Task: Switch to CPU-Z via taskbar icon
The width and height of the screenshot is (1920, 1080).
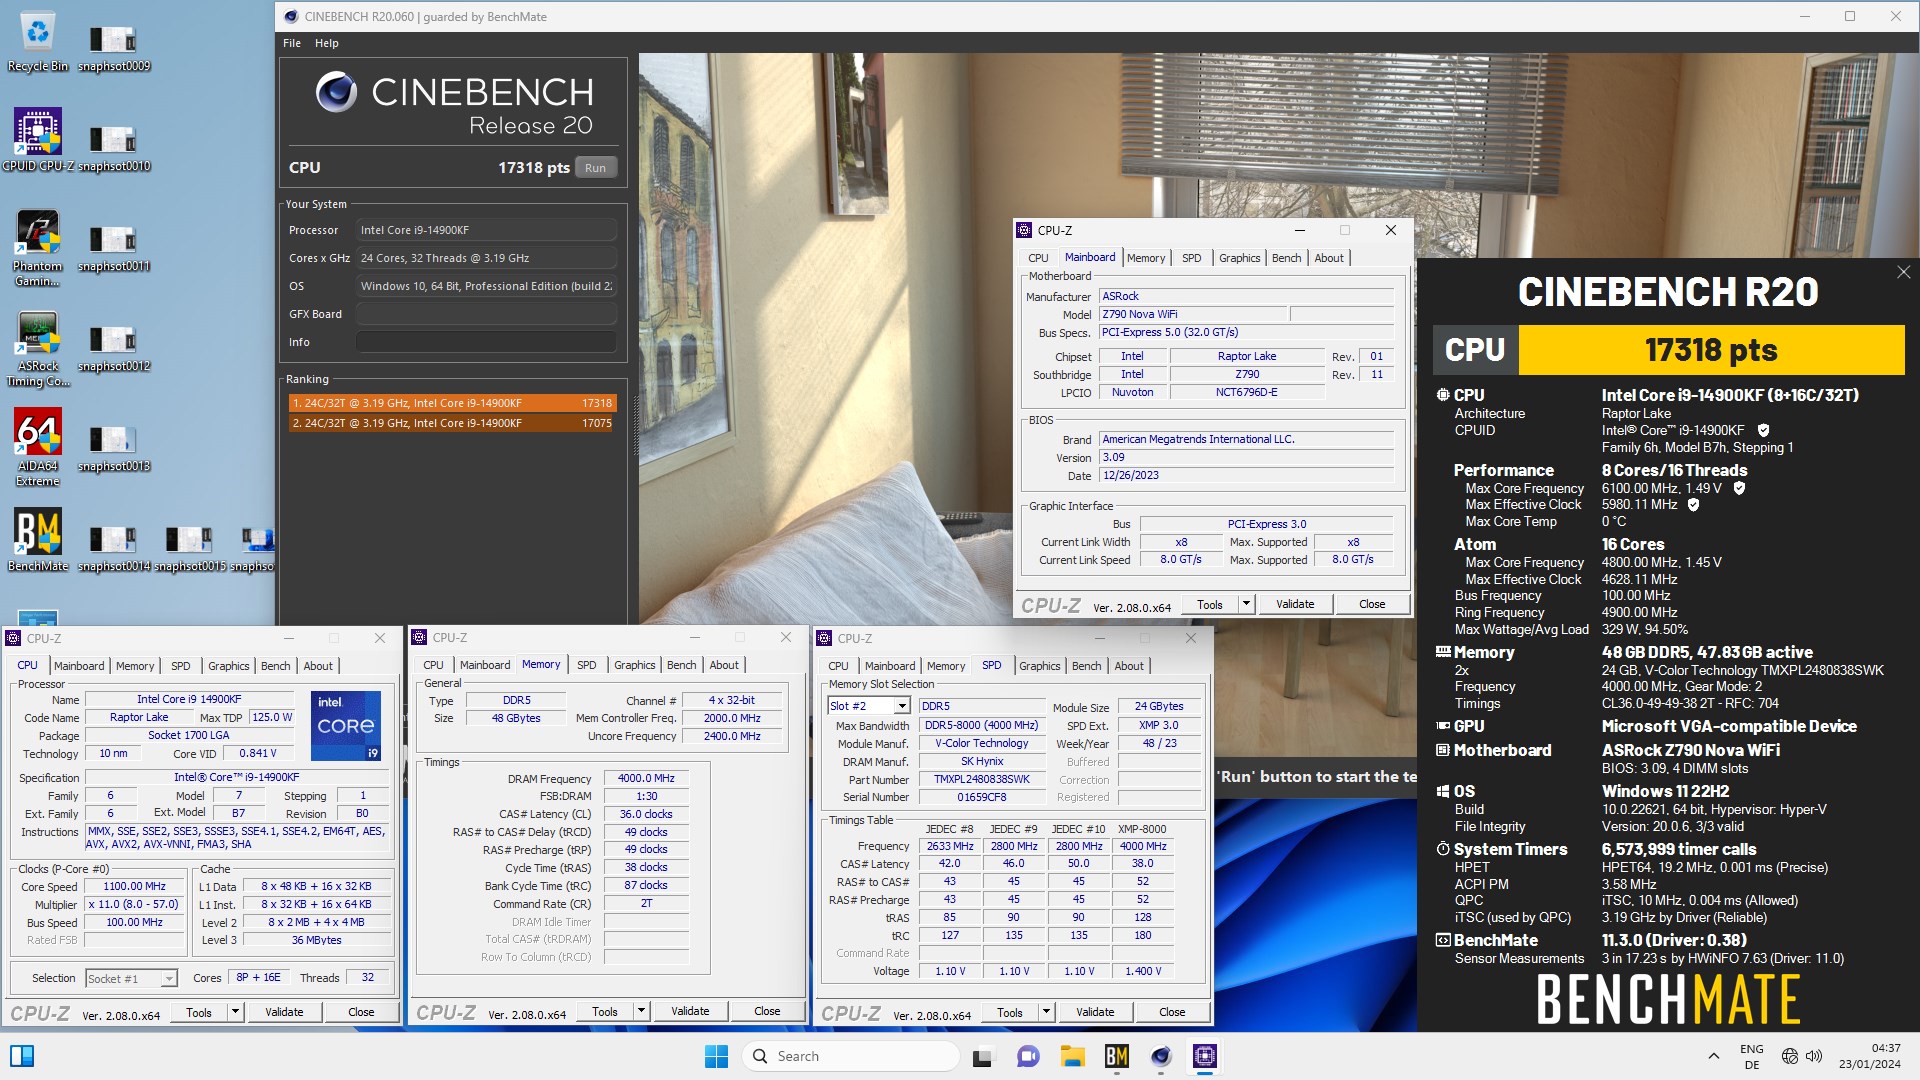Action: pyautogui.click(x=1205, y=1056)
